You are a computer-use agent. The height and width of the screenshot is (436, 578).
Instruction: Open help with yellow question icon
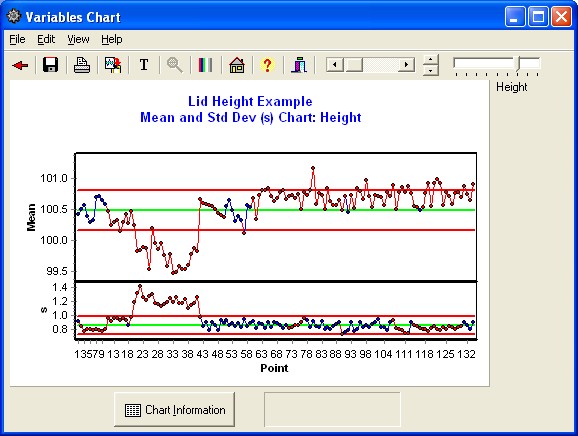[267, 65]
